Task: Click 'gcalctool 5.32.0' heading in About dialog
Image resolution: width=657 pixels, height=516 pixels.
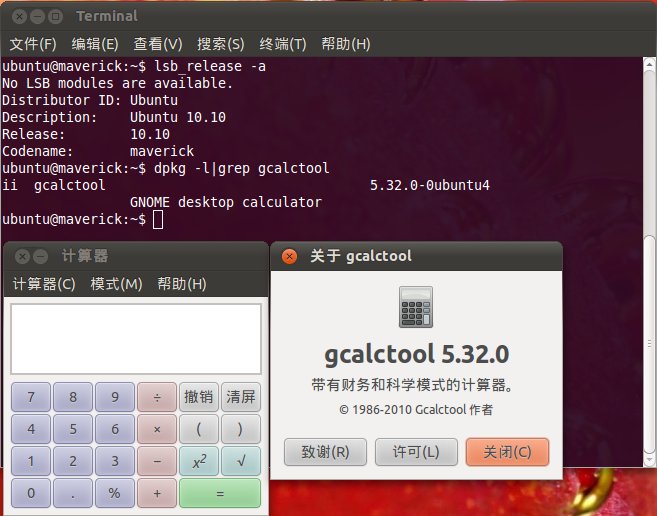Action: [x=416, y=355]
